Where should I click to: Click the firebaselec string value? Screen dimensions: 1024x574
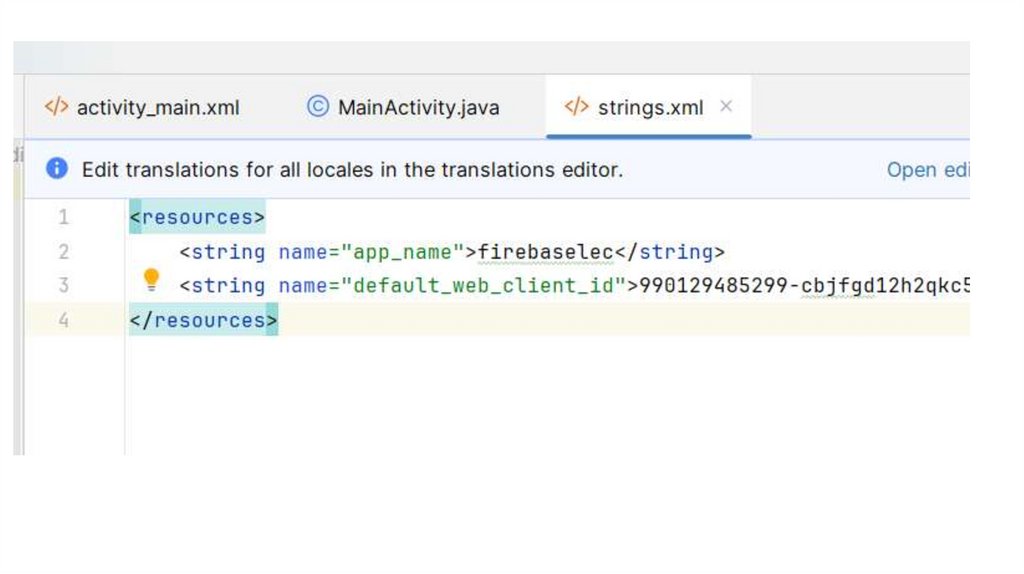545,251
